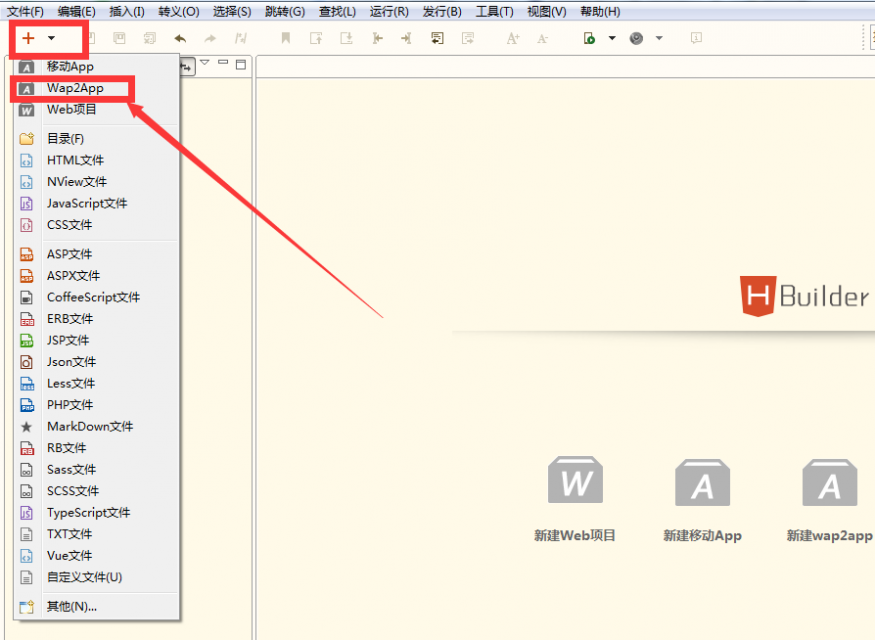
Task: Go to previous mark with up-arrow icon
Action: pyautogui.click(x=316, y=38)
